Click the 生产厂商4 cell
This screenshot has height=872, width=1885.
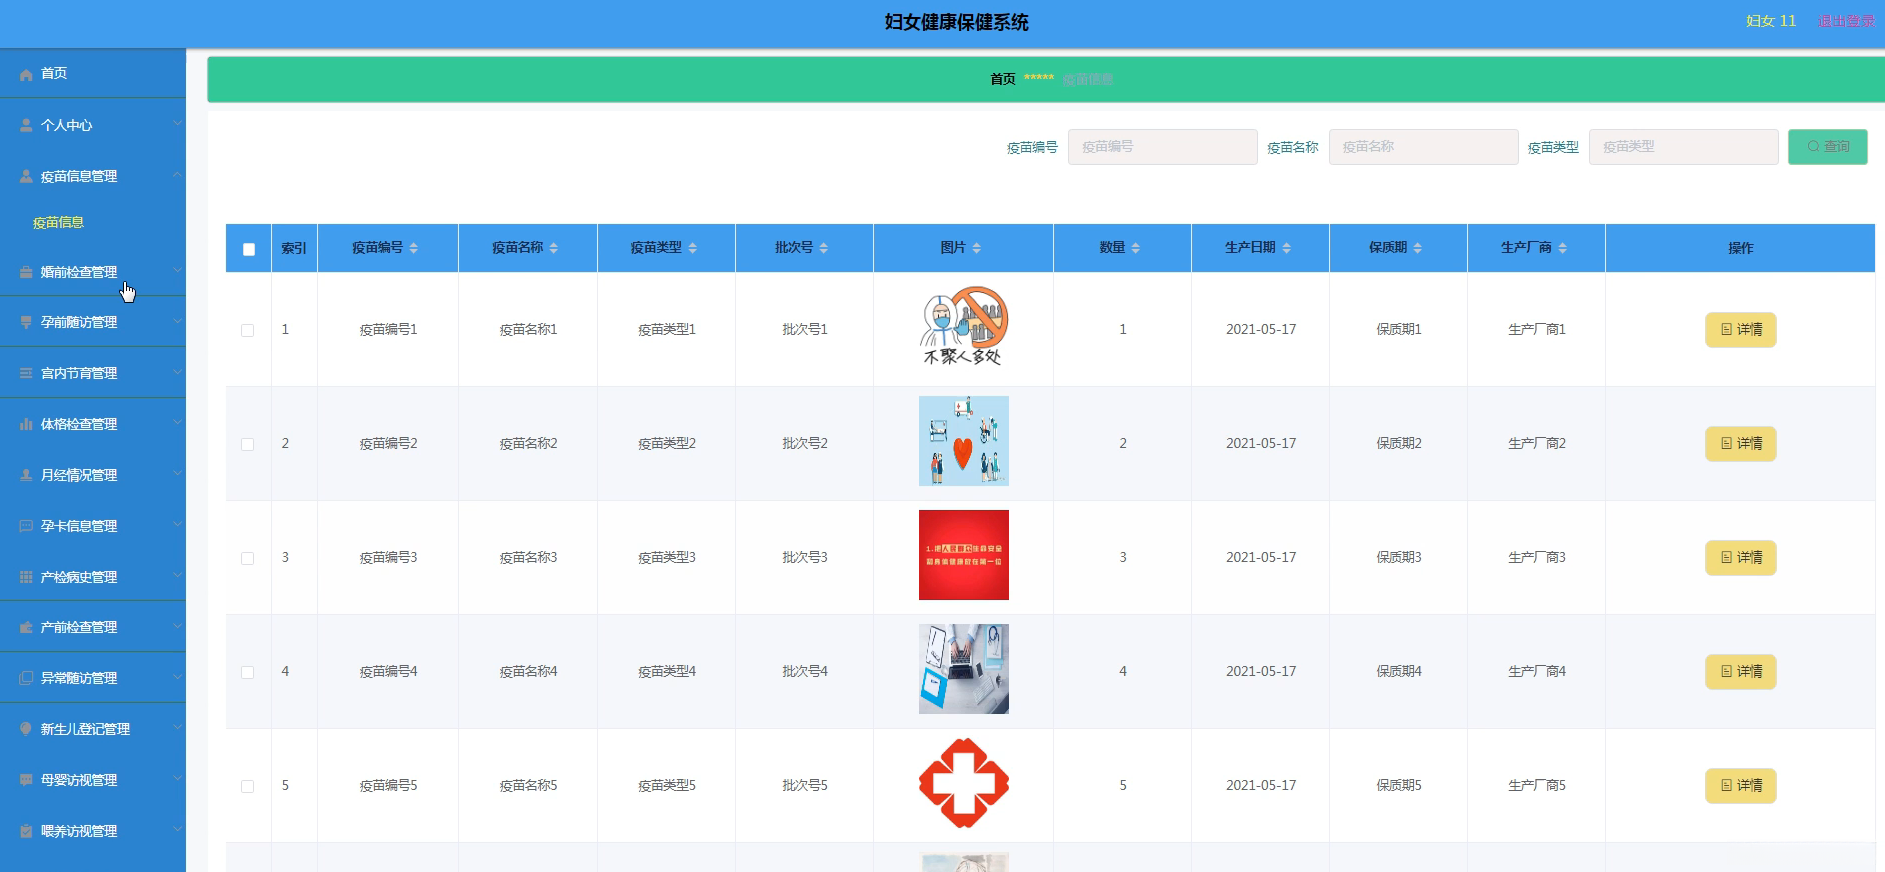[1537, 672]
